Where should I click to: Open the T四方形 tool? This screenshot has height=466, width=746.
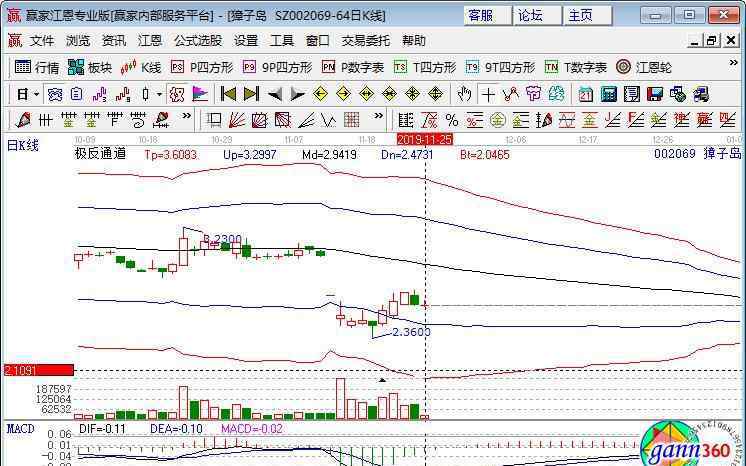pos(424,67)
